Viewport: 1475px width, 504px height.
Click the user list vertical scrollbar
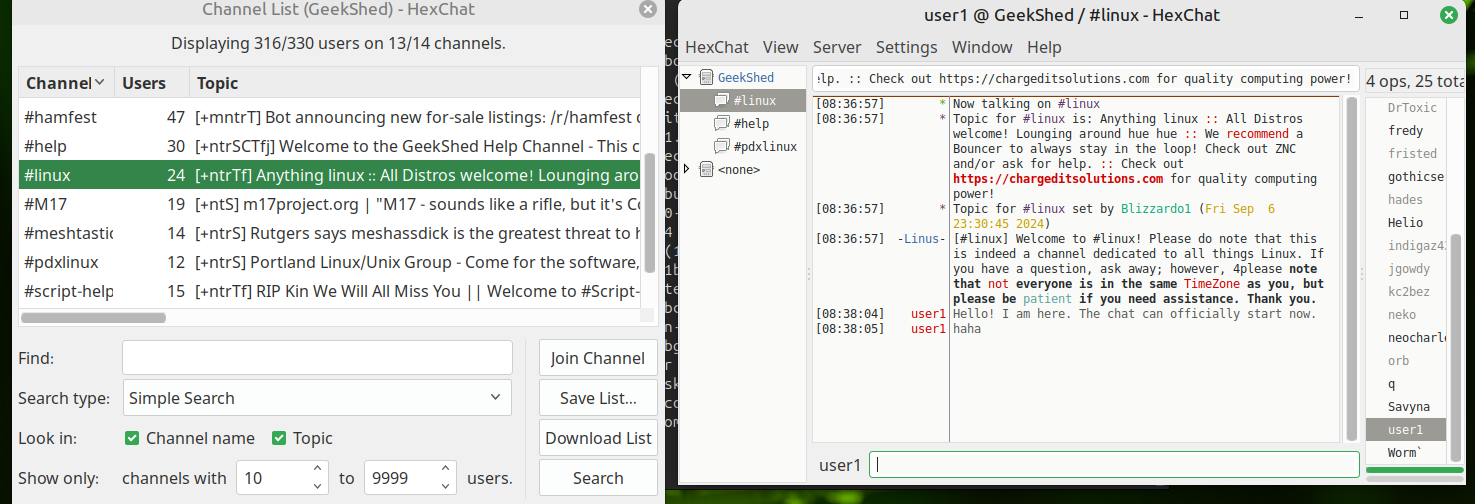(x=1457, y=349)
